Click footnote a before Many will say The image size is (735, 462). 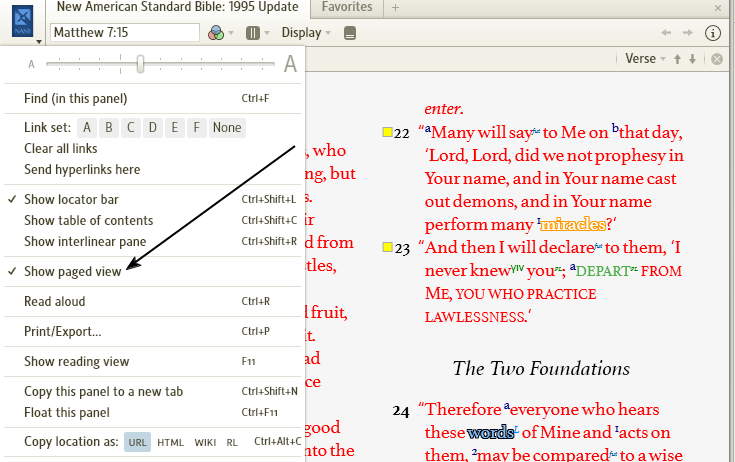point(428,128)
